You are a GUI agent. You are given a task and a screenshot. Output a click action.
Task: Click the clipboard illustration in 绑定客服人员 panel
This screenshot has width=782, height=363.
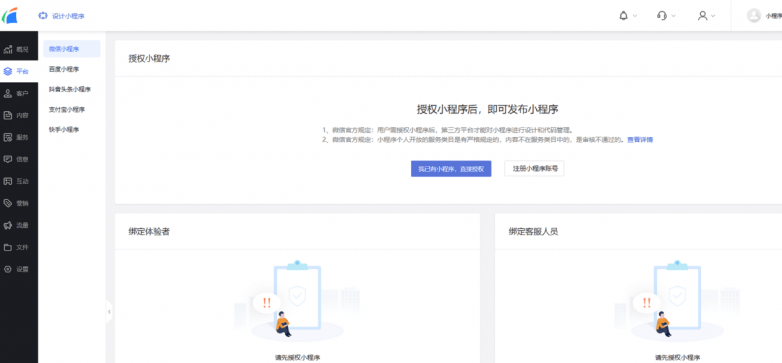(x=677, y=300)
